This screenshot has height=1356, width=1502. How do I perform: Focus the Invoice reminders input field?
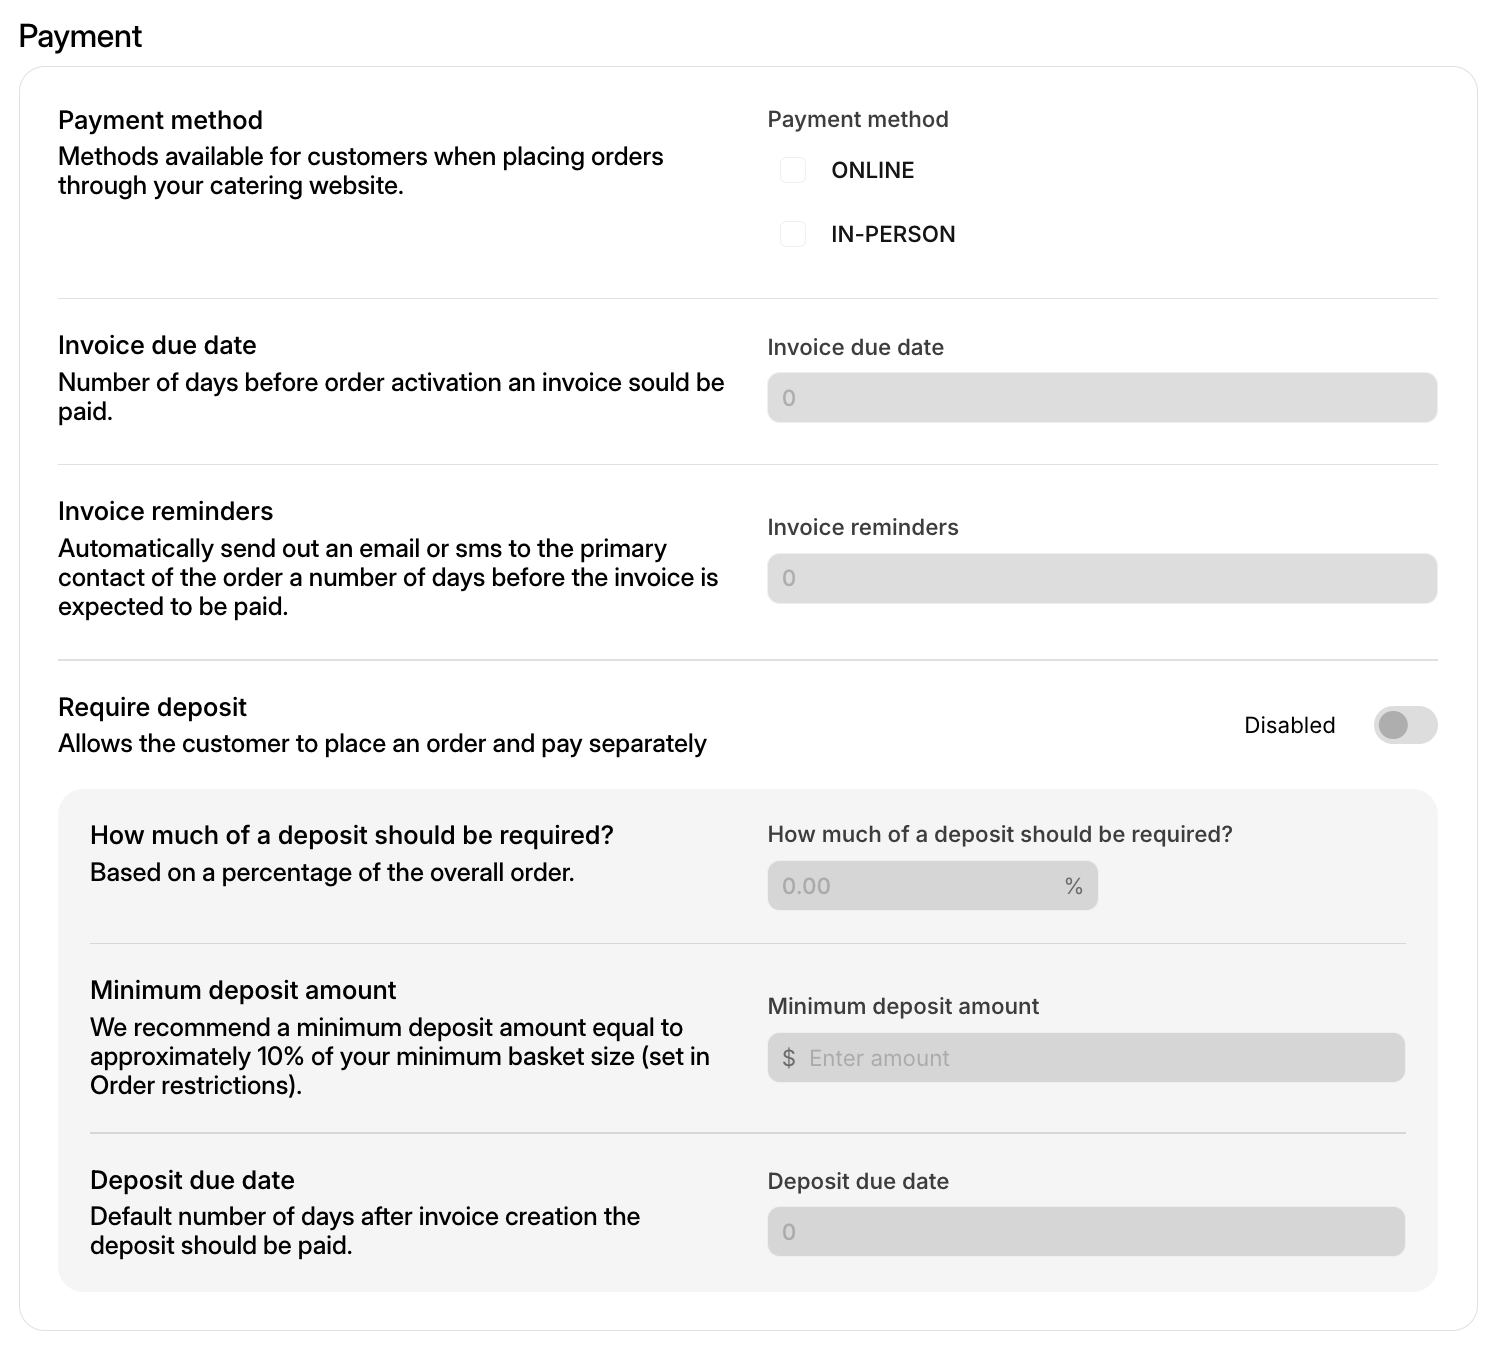1101,578
